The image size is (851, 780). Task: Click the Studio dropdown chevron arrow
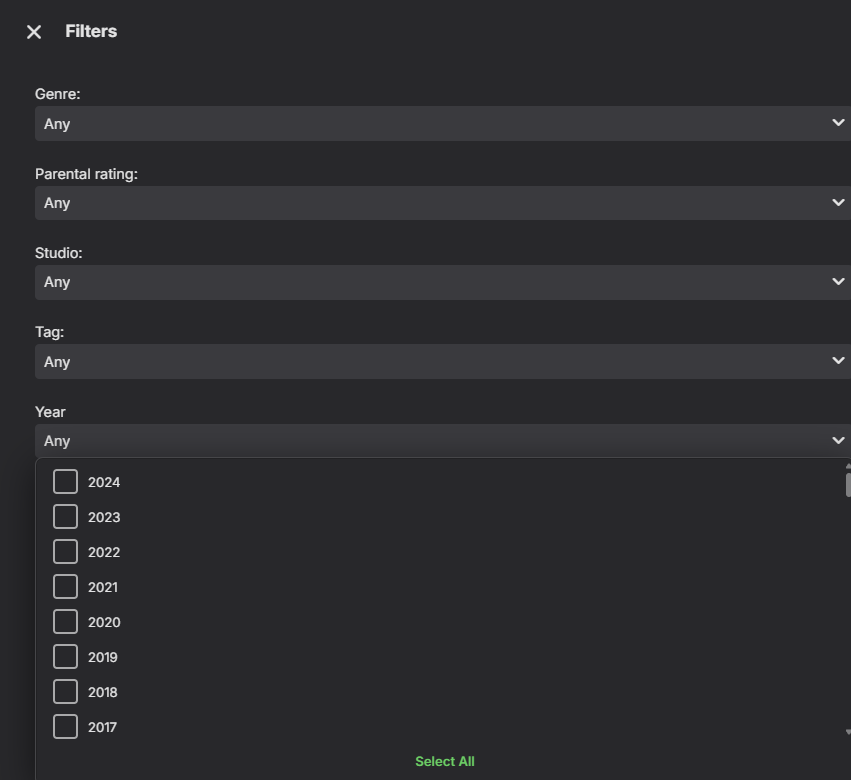(x=838, y=282)
